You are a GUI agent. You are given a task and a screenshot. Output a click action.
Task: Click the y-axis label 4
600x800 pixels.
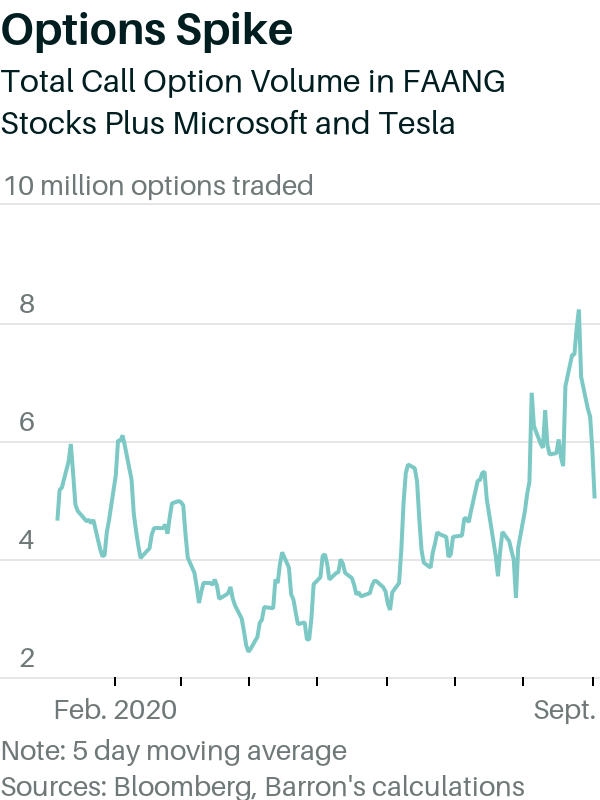click(27, 540)
